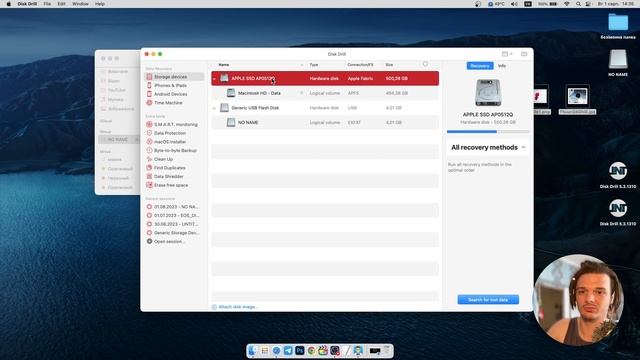Viewport: 640px width, 360px height.
Task: Open the Disk Drill menu in the menu bar
Action: pyautogui.click(x=27, y=4)
